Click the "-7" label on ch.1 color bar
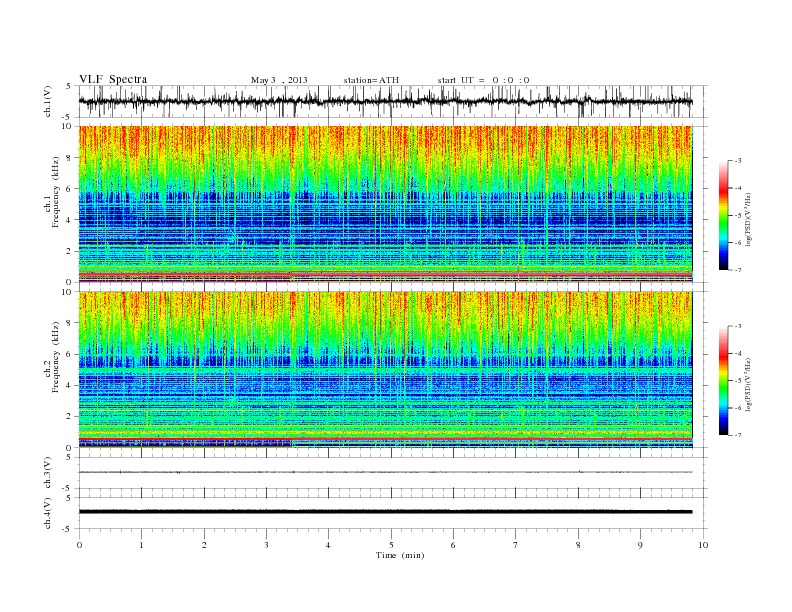The height and width of the screenshot is (612, 792). click(738, 270)
